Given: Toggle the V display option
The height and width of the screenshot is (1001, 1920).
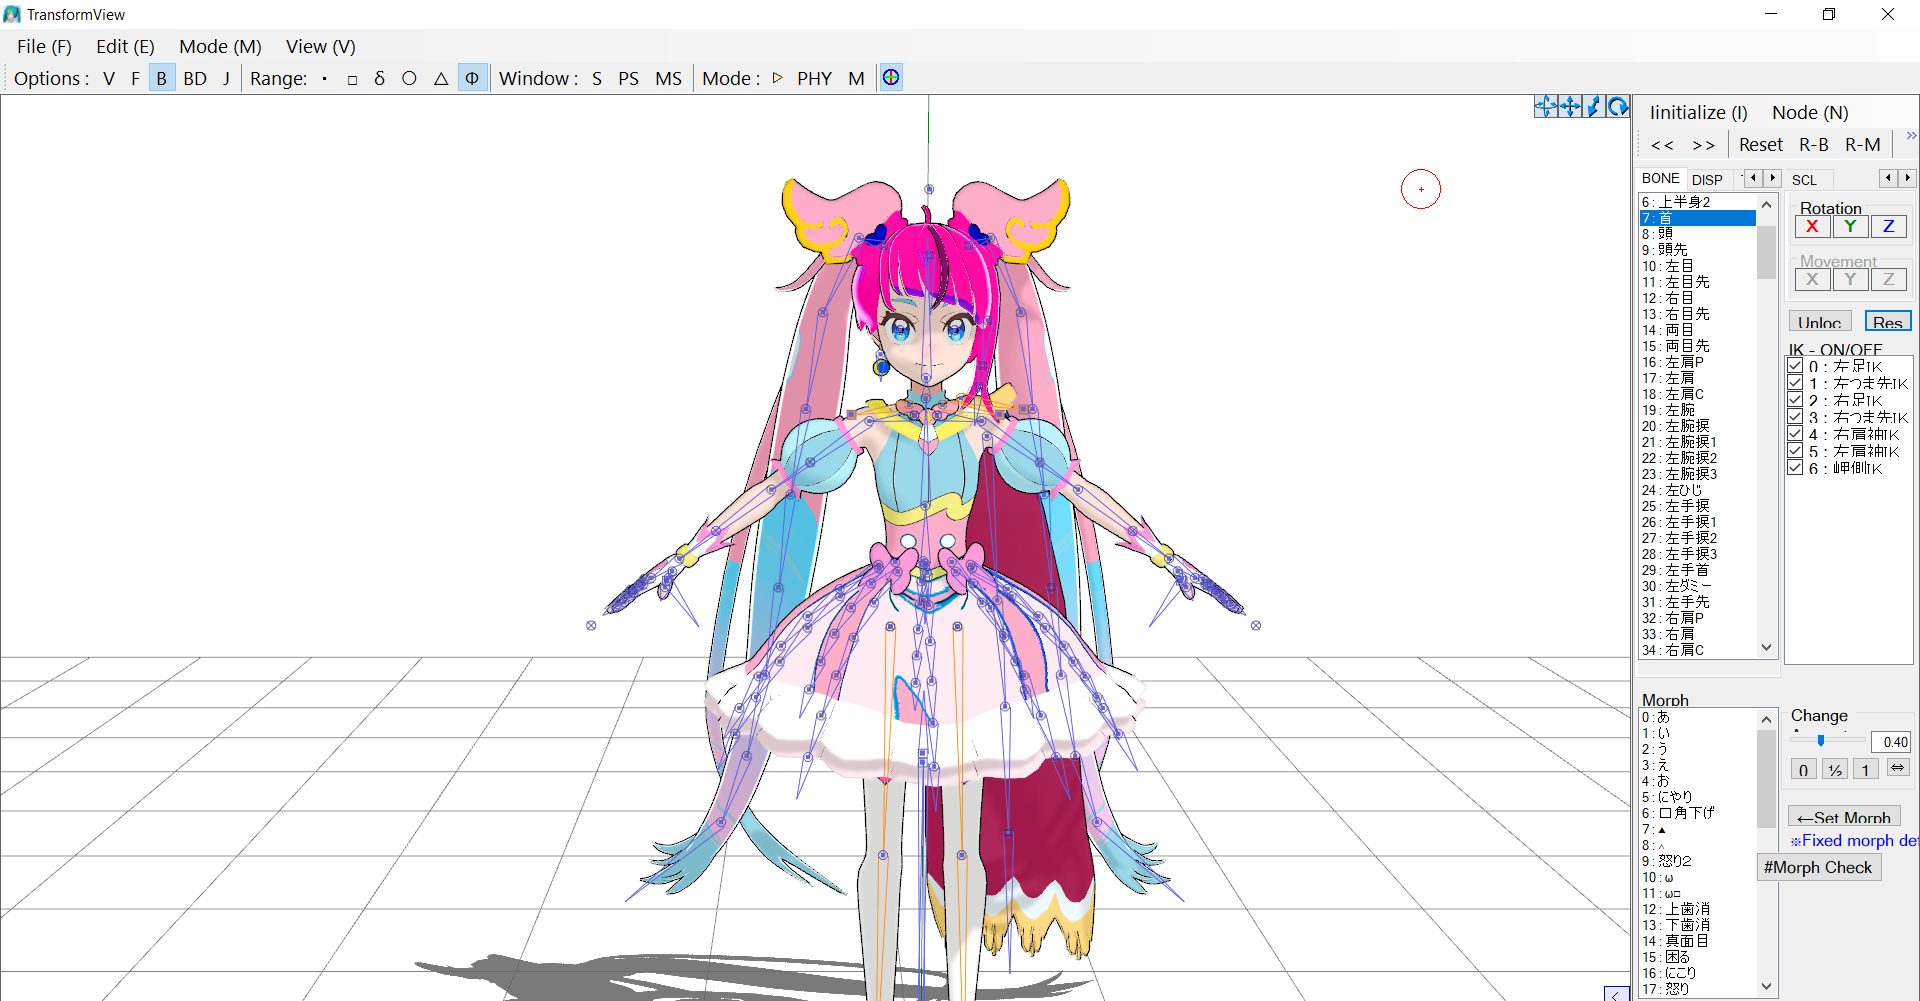Looking at the screenshot, I should click(109, 78).
